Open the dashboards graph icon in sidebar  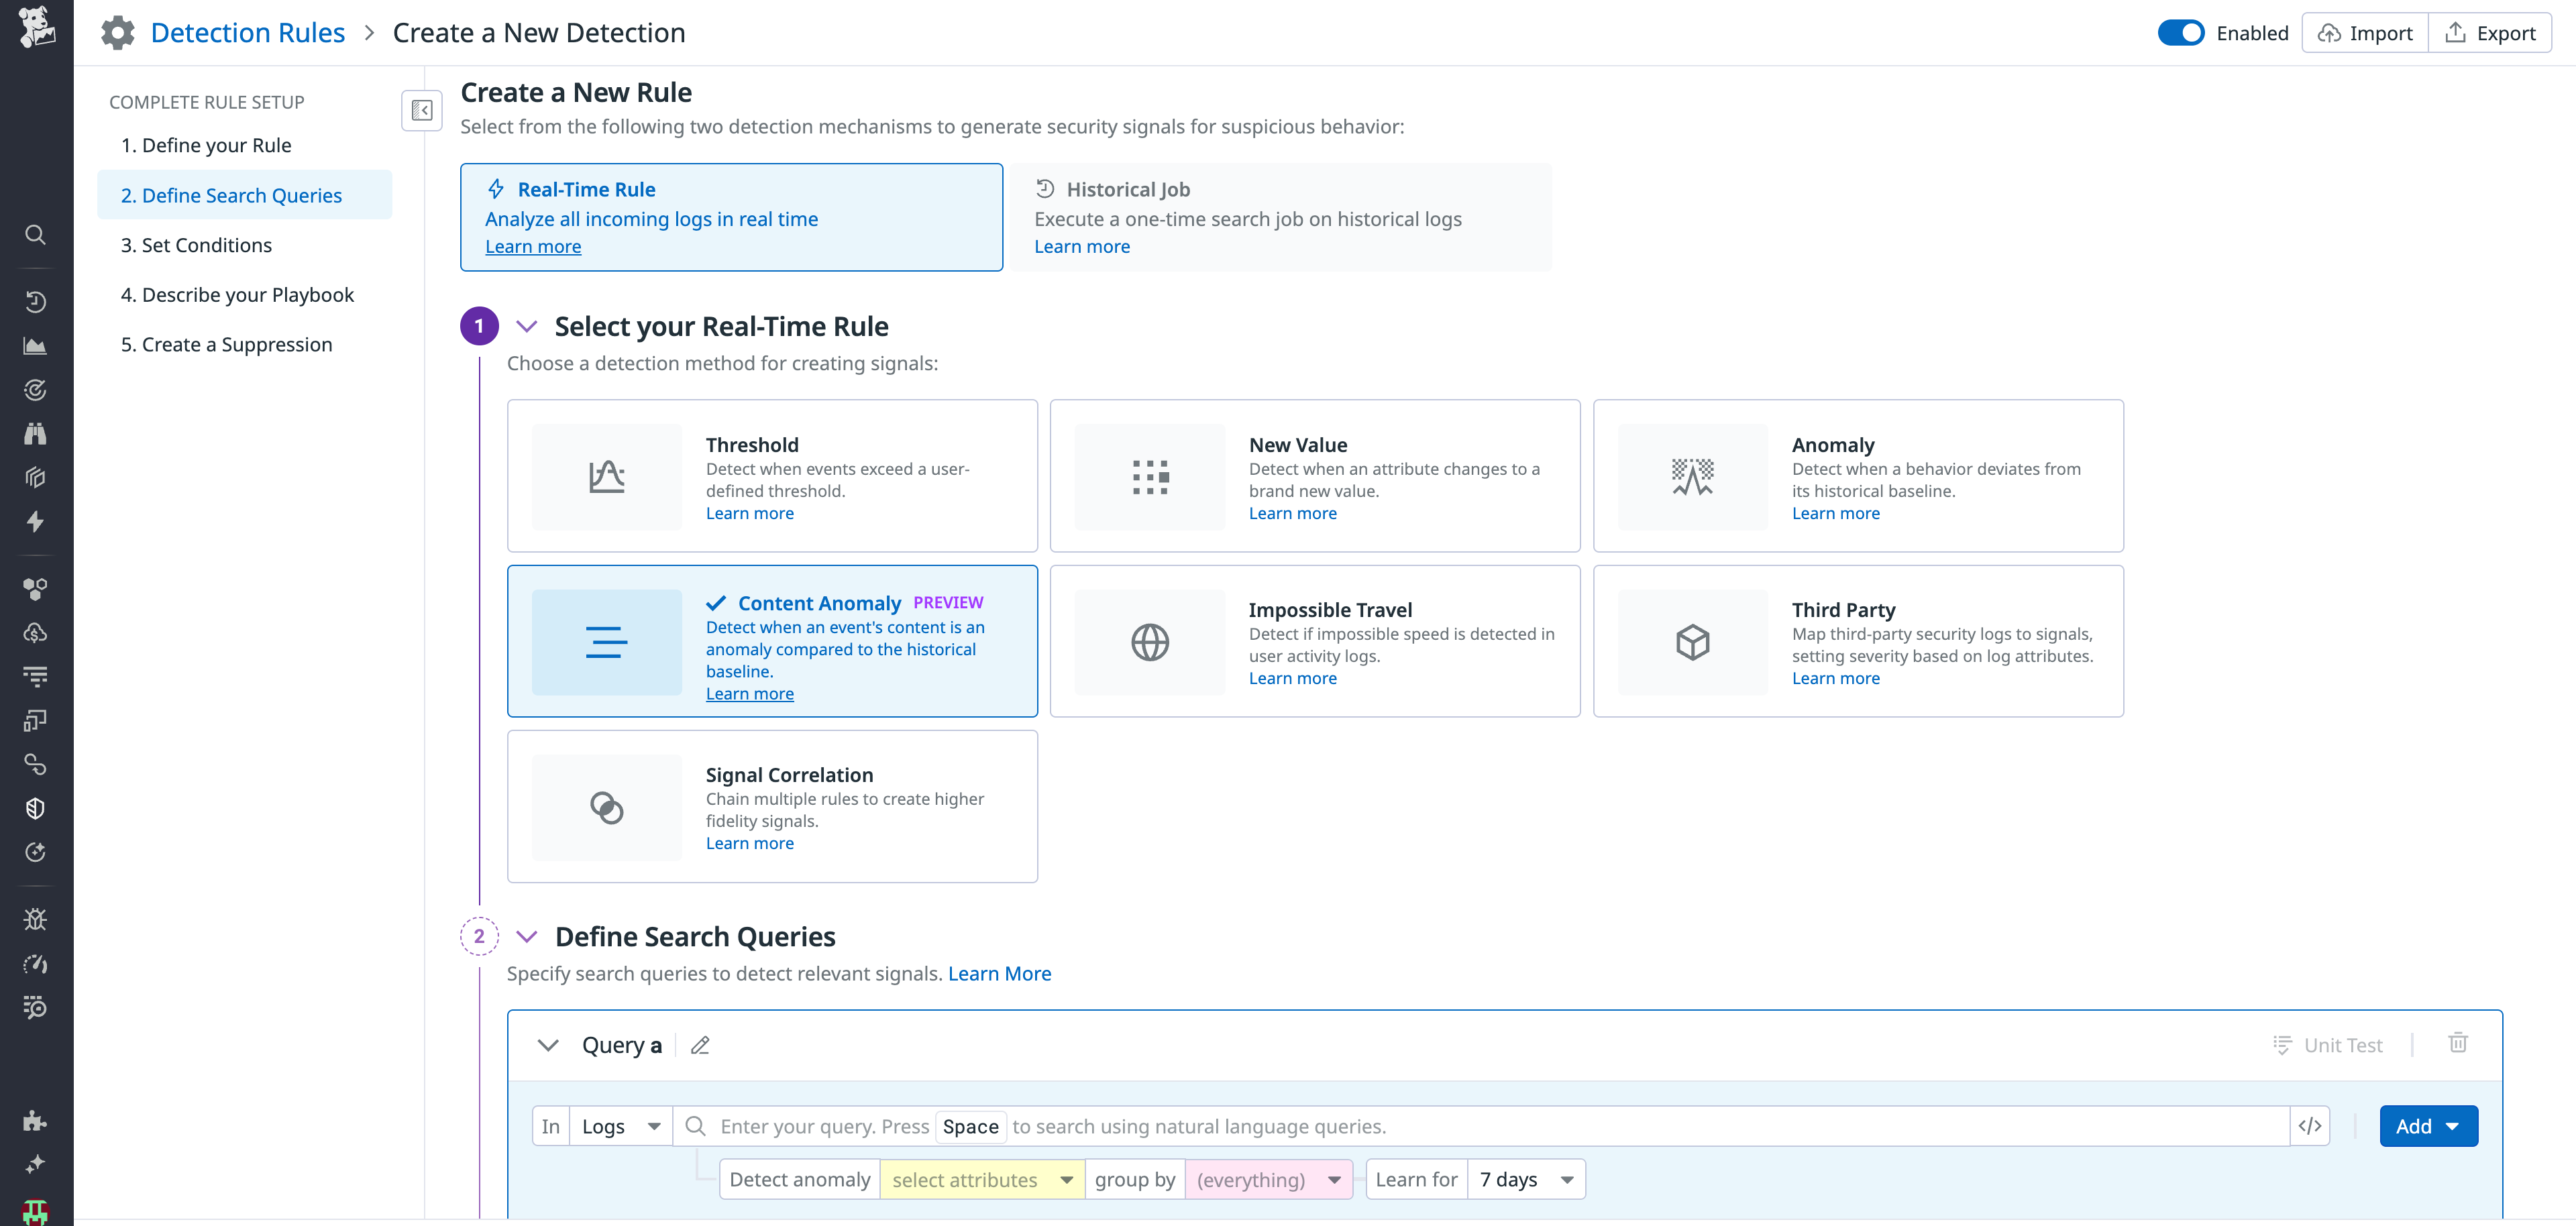pos(35,345)
